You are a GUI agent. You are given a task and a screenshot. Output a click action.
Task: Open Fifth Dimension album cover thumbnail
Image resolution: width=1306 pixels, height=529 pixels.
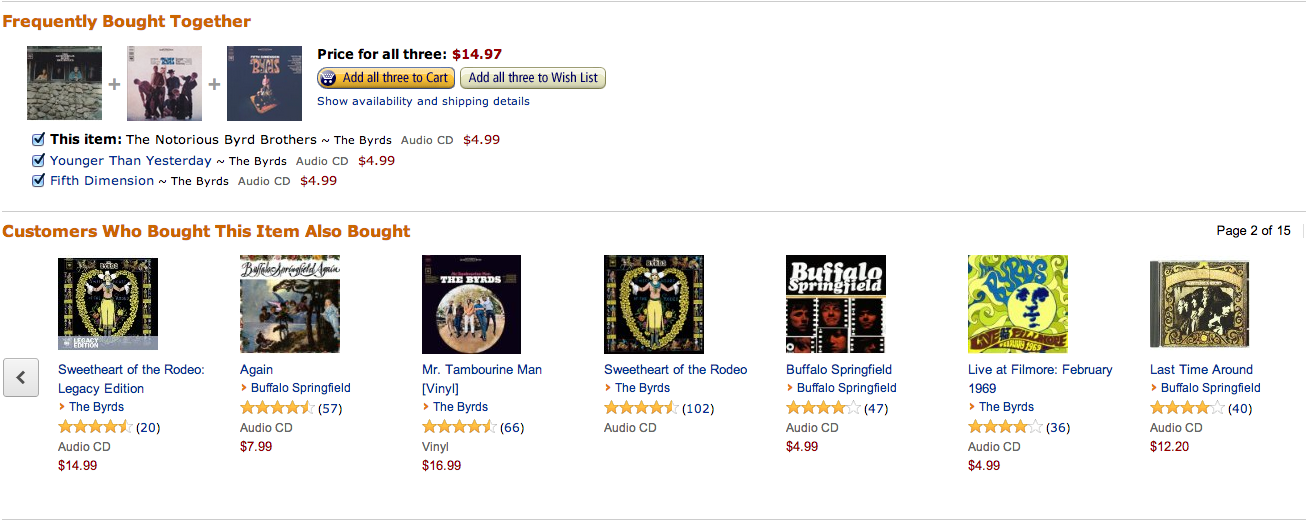pyautogui.click(x=264, y=83)
